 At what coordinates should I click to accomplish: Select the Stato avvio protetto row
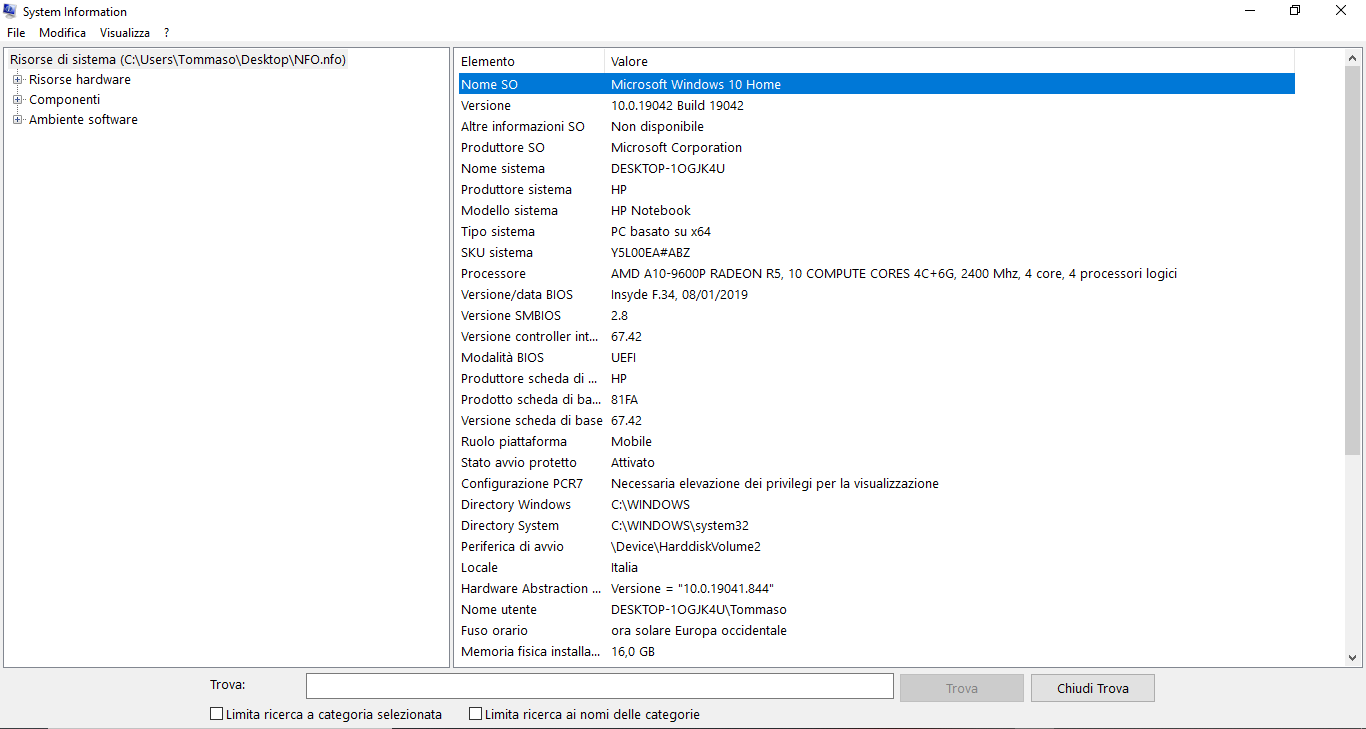[x=877, y=462]
